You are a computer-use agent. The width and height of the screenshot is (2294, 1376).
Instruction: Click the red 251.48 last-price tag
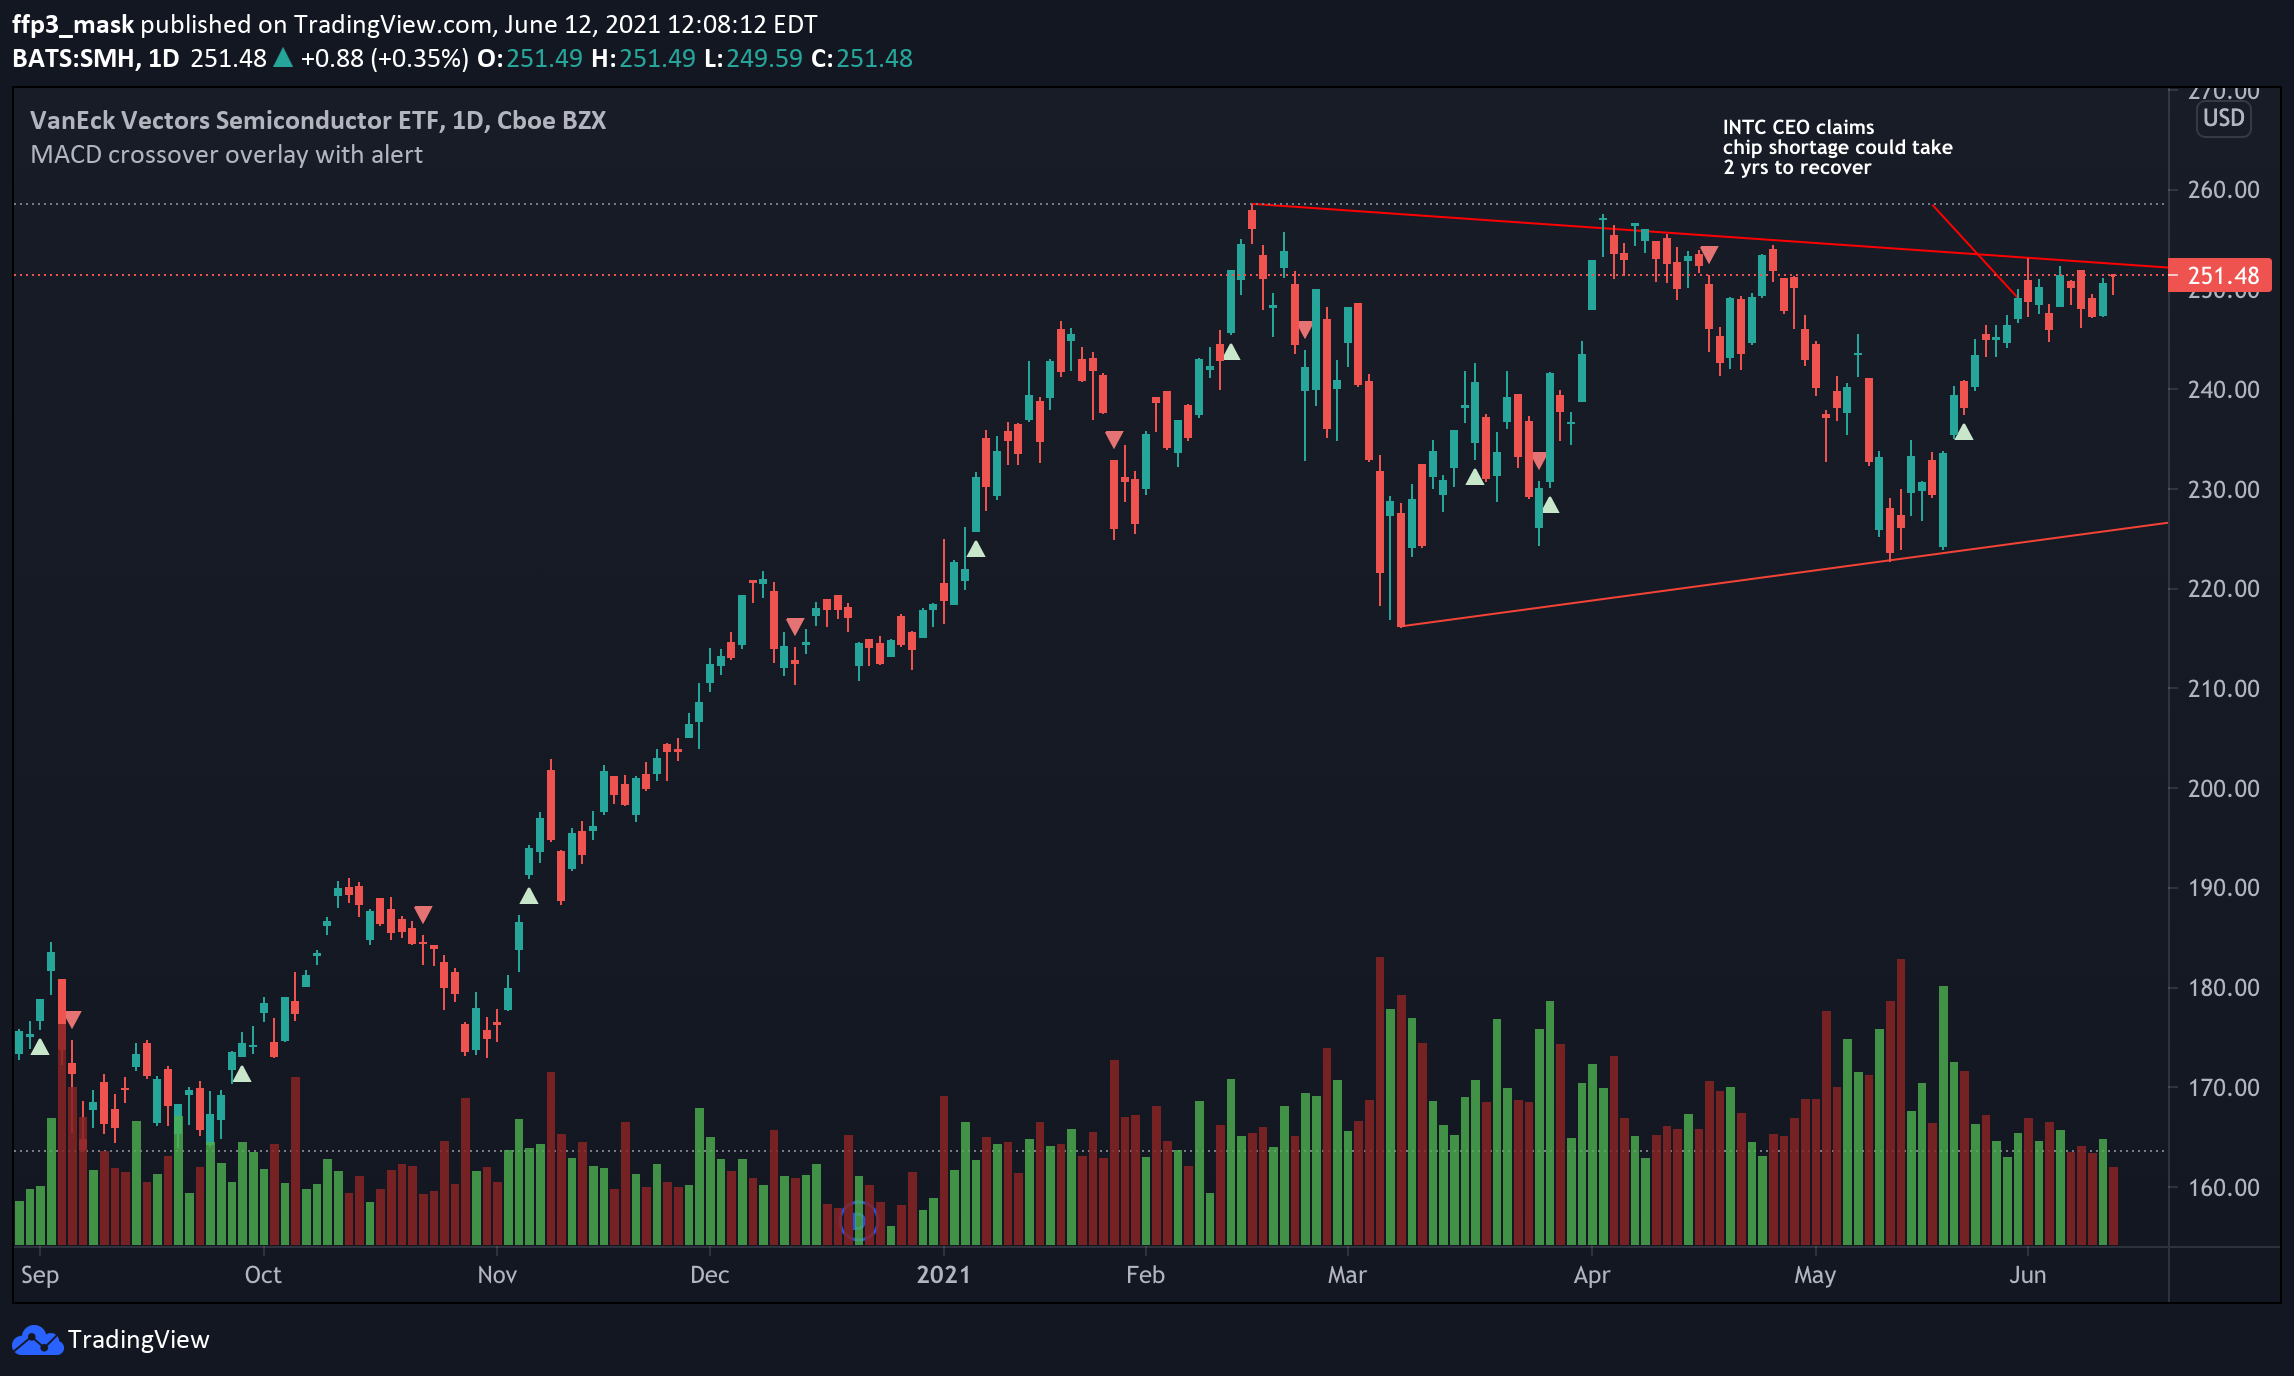pyautogui.click(x=2219, y=275)
